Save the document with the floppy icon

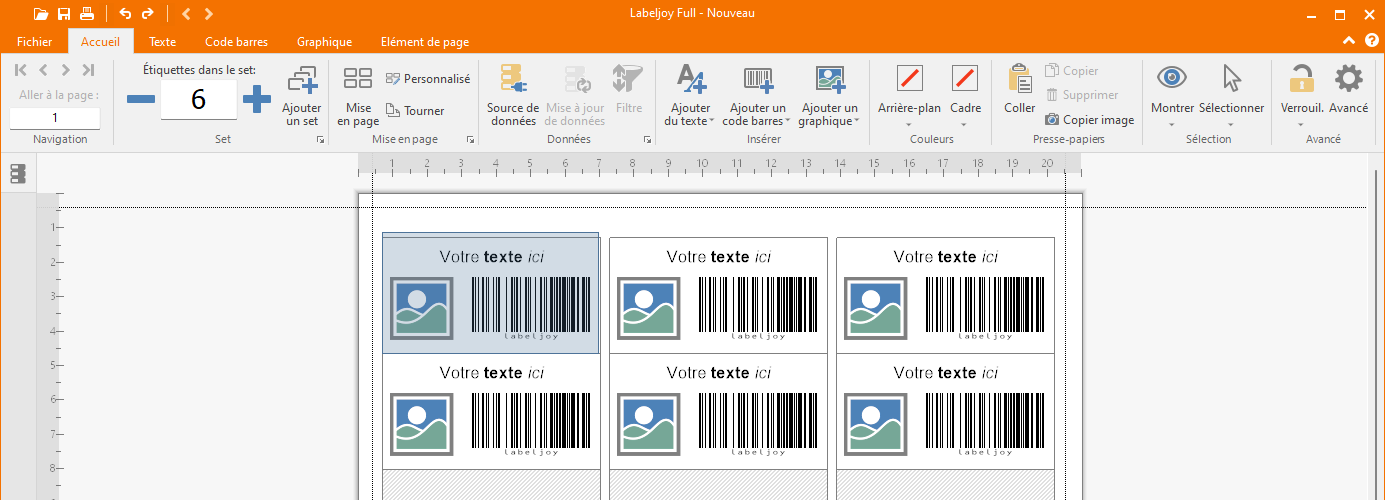point(64,14)
